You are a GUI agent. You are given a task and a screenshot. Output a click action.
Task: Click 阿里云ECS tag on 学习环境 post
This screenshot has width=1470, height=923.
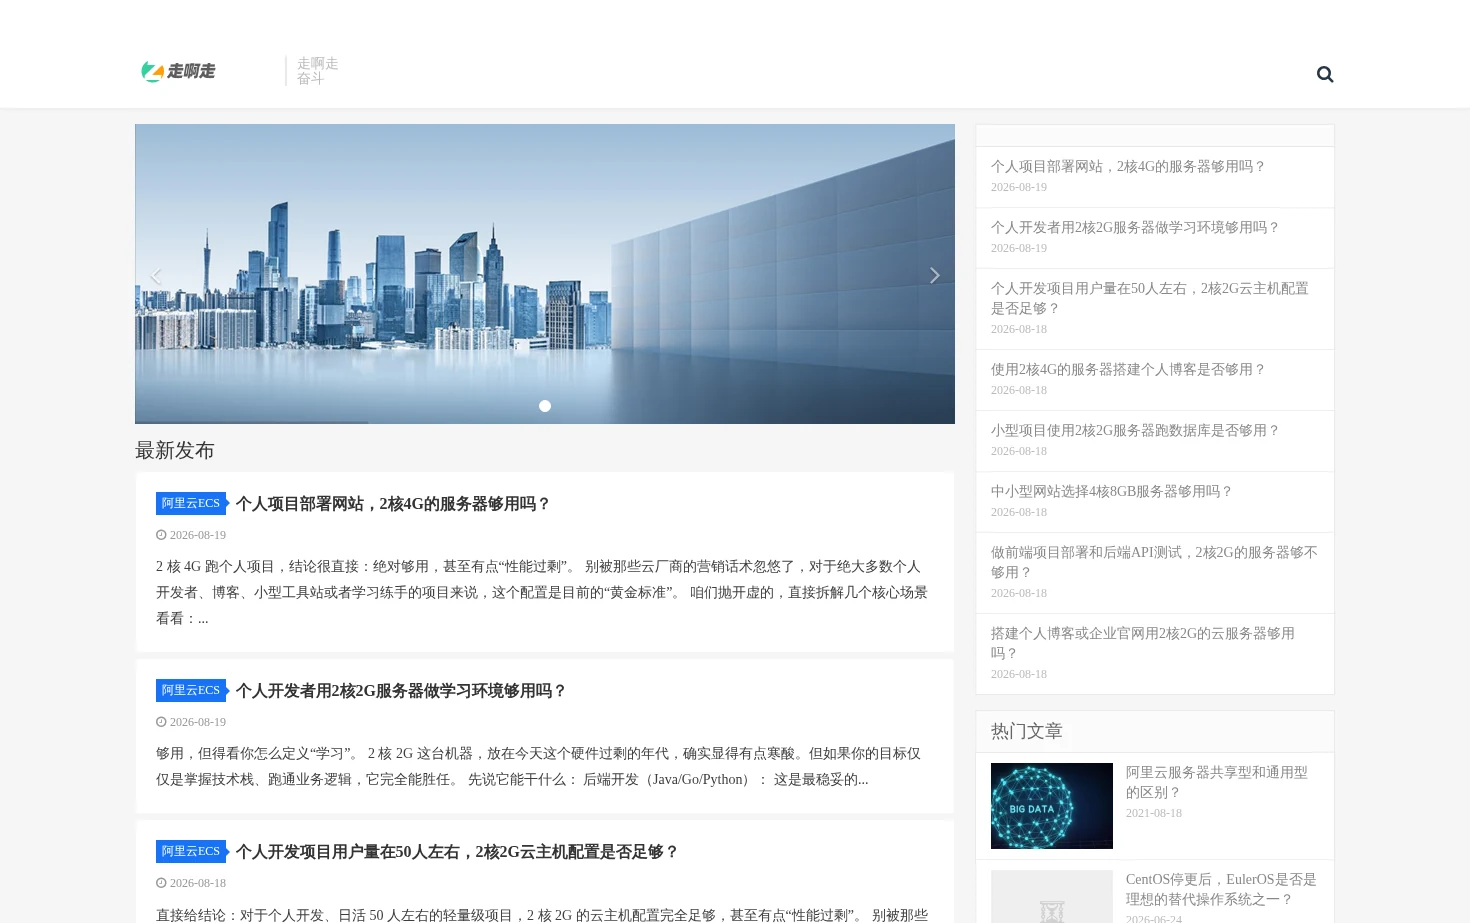(191, 690)
